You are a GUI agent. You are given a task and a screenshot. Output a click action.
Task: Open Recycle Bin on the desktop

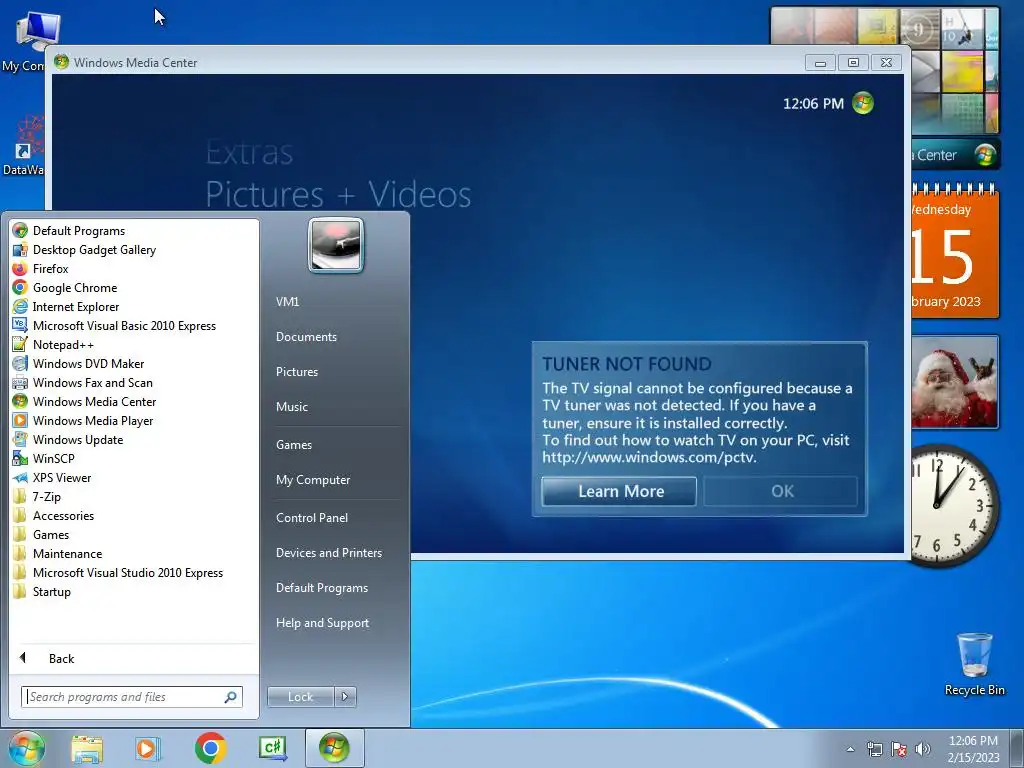pos(974,664)
